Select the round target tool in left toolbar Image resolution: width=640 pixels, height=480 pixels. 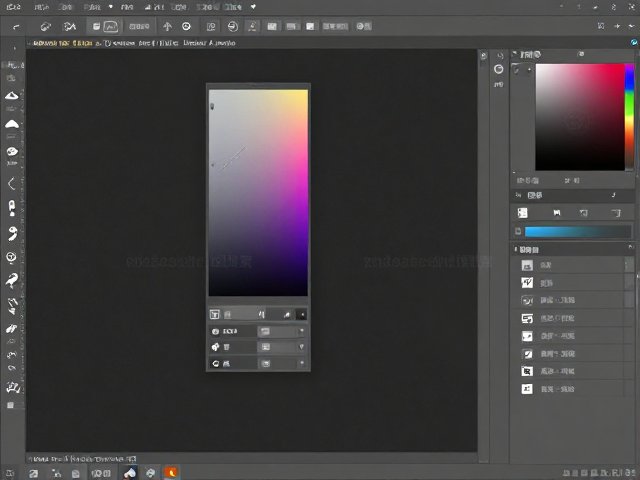[11, 257]
